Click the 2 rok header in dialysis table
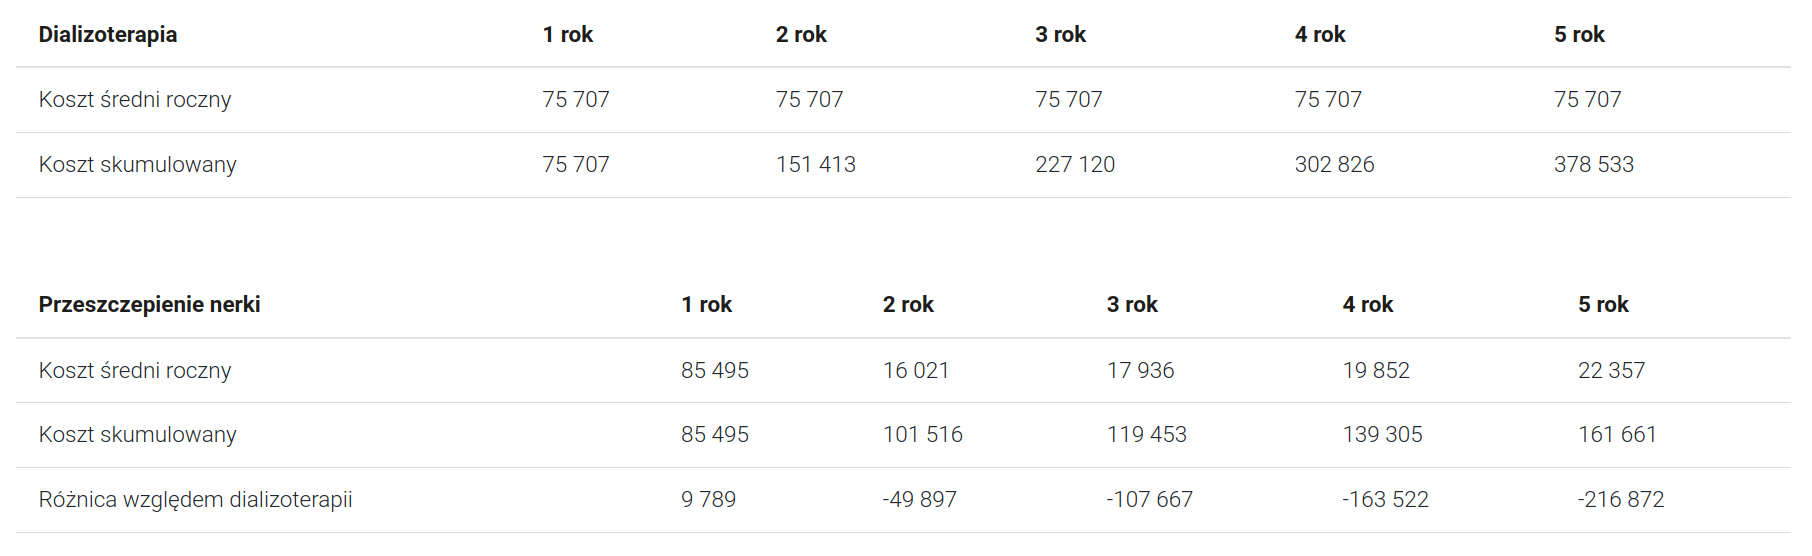The image size is (1812, 556). pyautogui.click(x=801, y=34)
